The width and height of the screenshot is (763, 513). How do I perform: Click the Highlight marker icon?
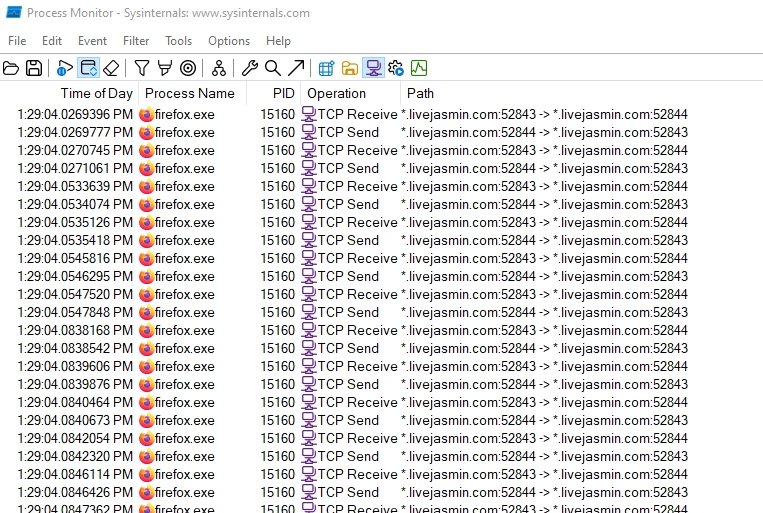(164, 68)
